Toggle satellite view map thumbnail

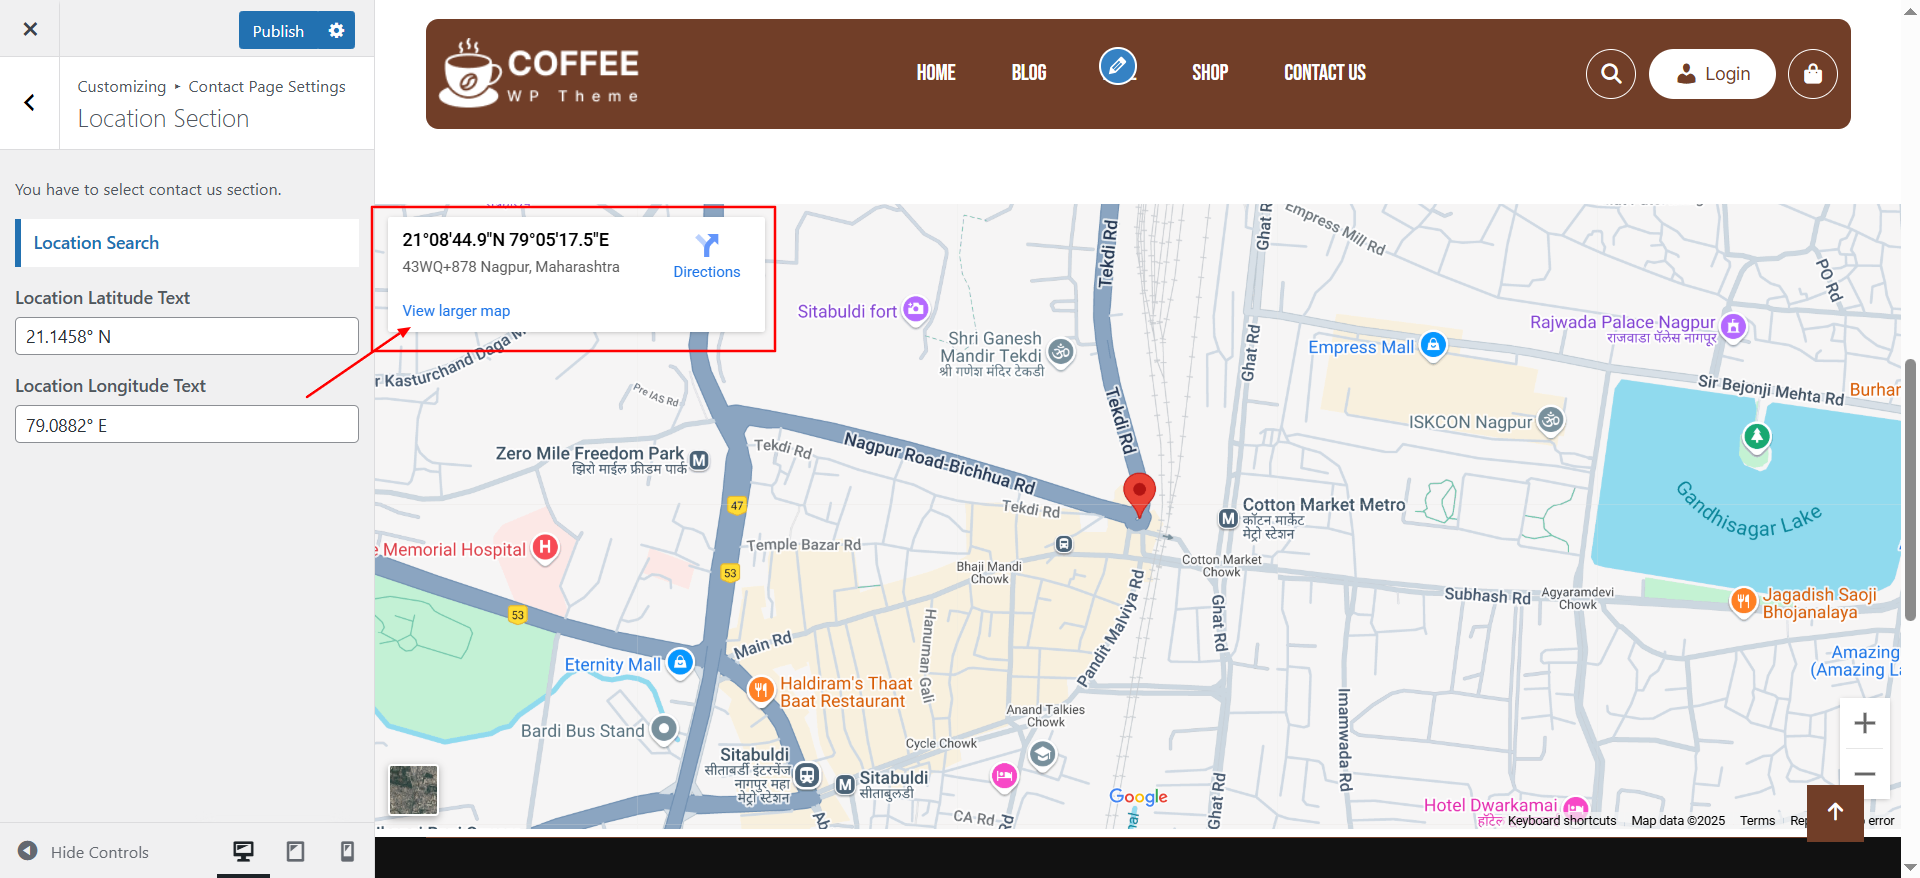(413, 790)
